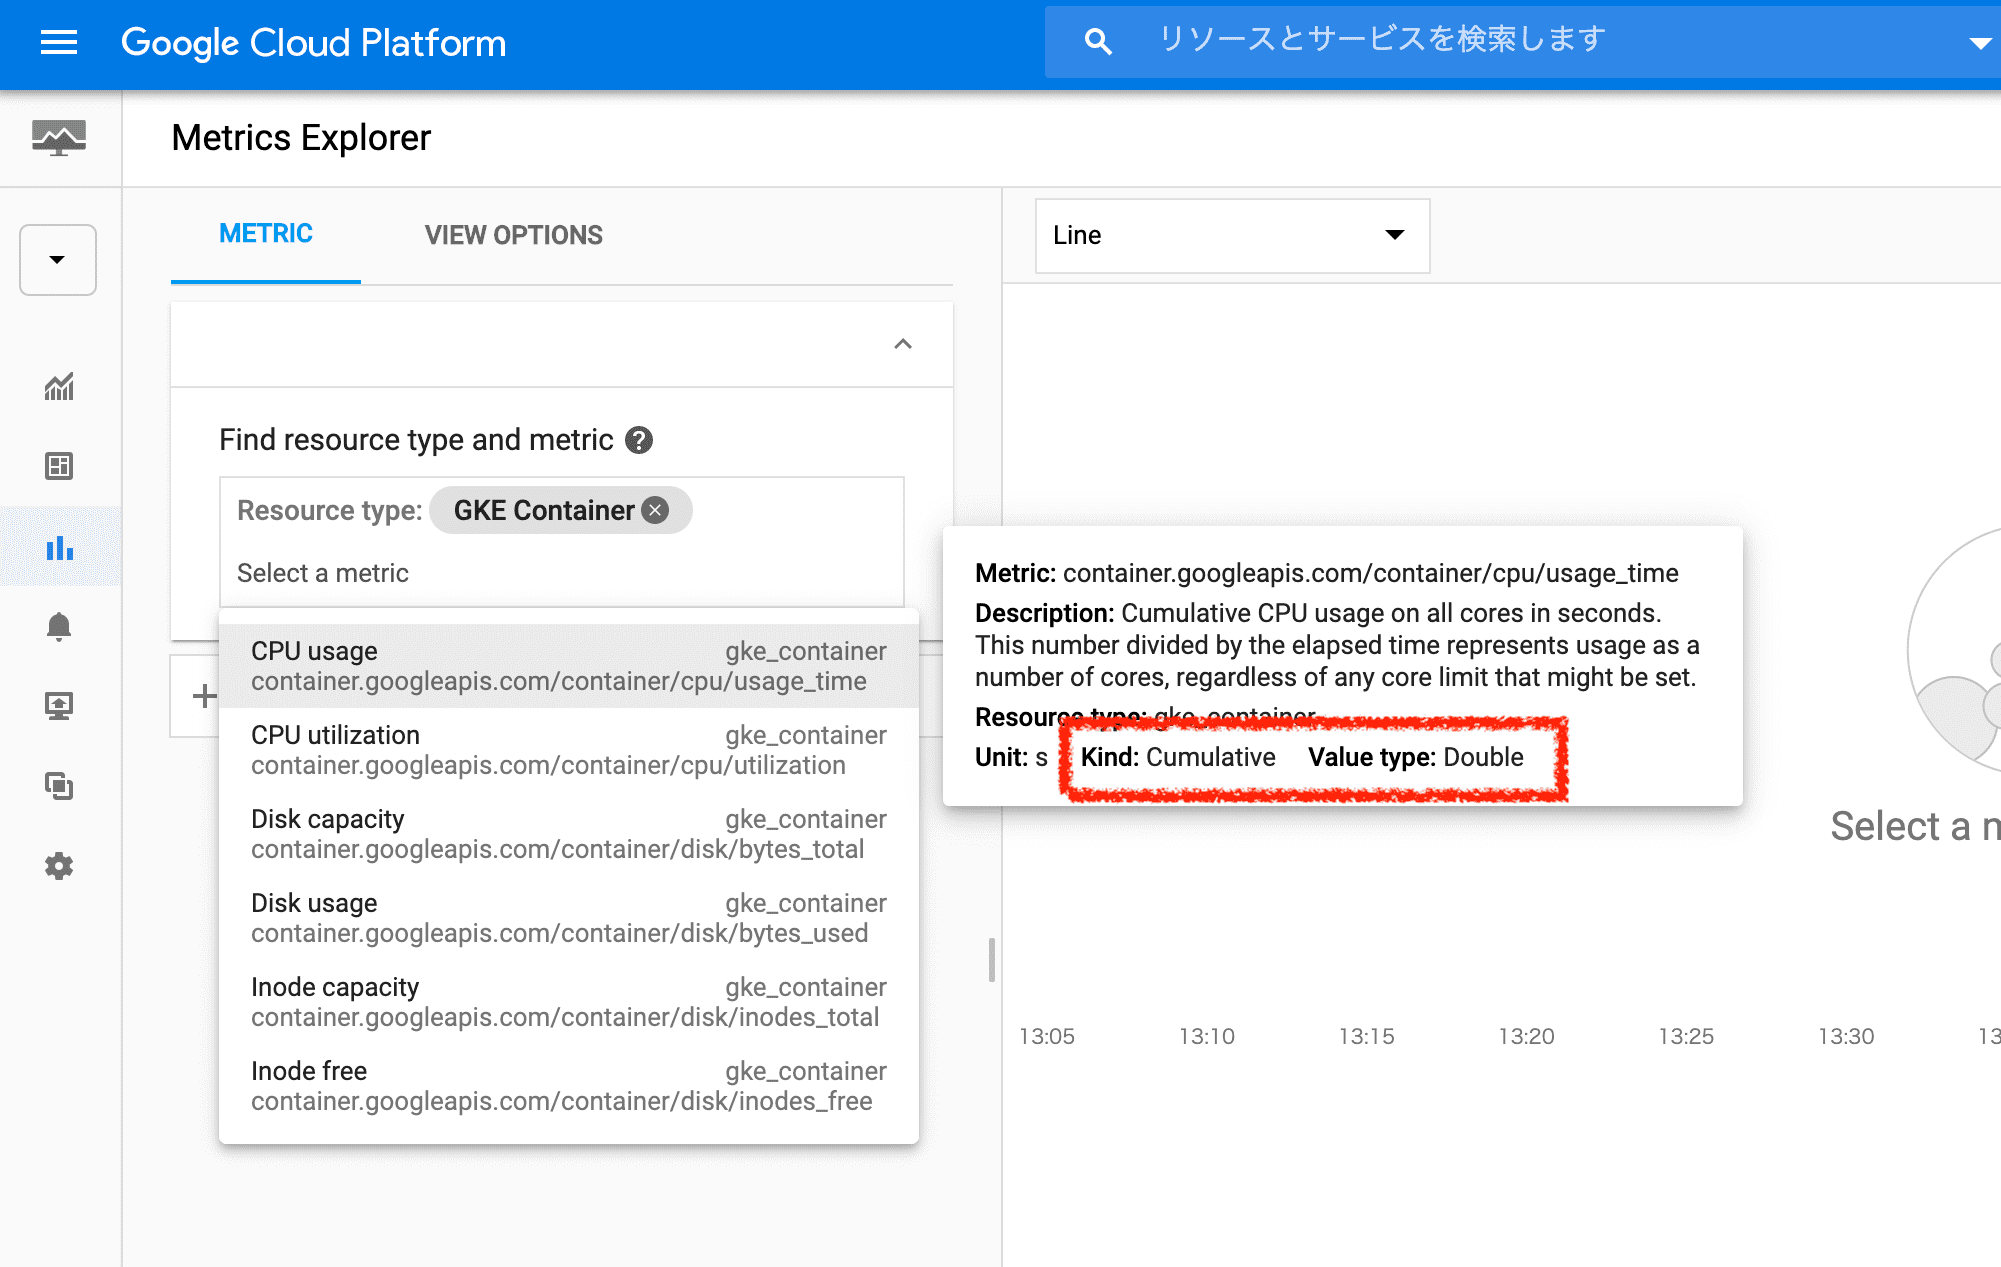Screen dimensions: 2001x1267
Task: Select the Disk capacity metric
Action: (568, 834)
